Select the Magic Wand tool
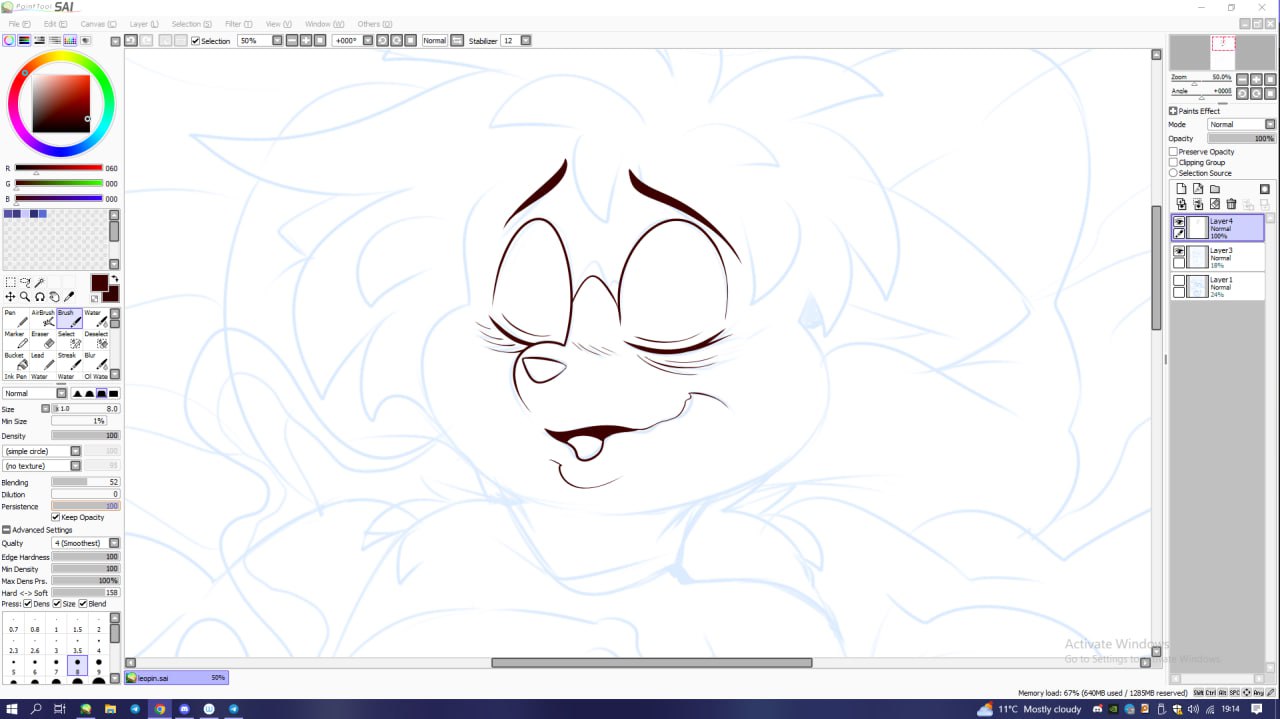Viewport: 1280px width, 719px height. coord(40,283)
